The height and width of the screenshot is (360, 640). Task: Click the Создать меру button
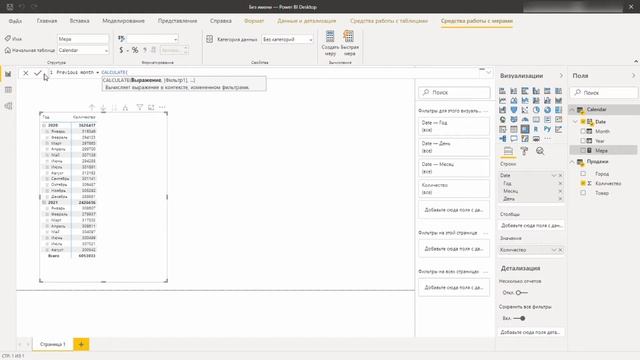pos(330,43)
